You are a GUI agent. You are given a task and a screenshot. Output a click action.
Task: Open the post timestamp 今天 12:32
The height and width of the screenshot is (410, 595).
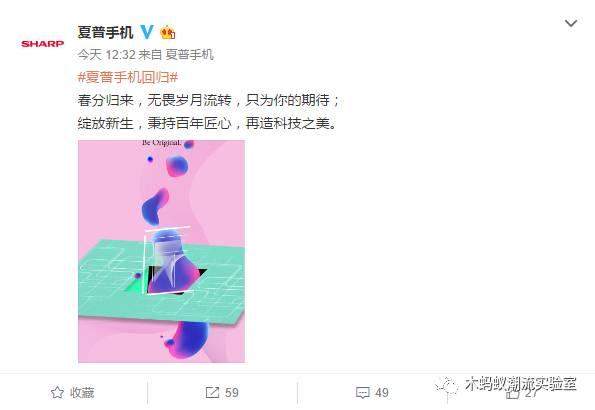click(107, 55)
